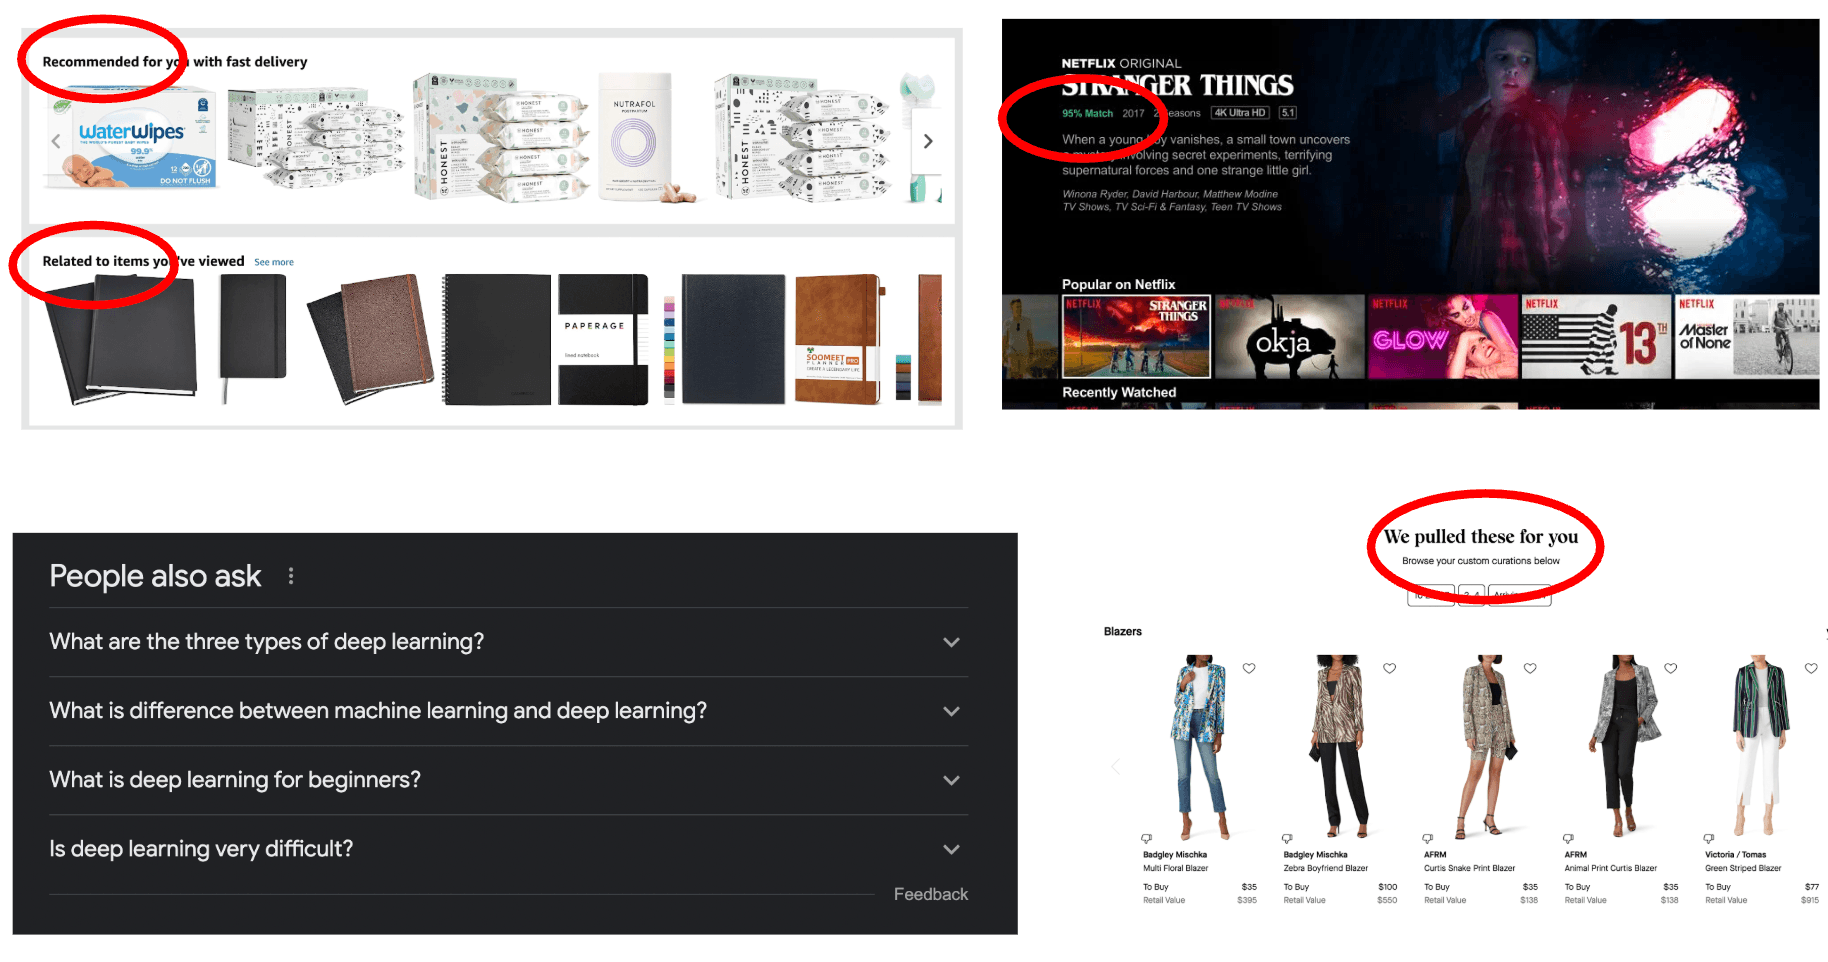Click the 'People also ask' heading
1828x962 pixels.
tap(155, 576)
